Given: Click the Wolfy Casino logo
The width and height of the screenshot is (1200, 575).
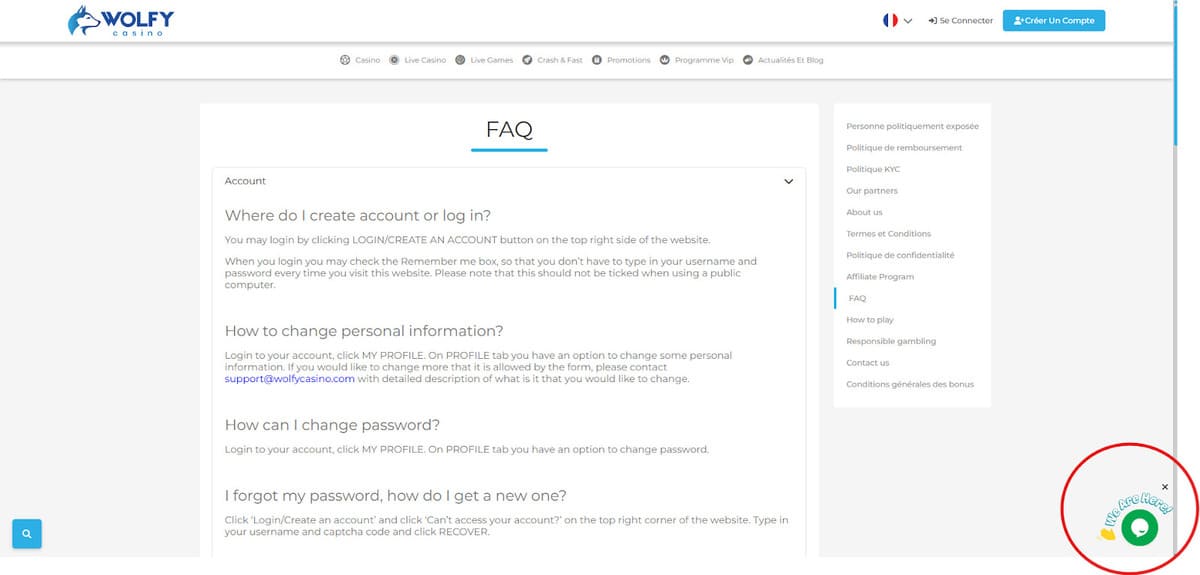Looking at the screenshot, I should click(122, 21).
